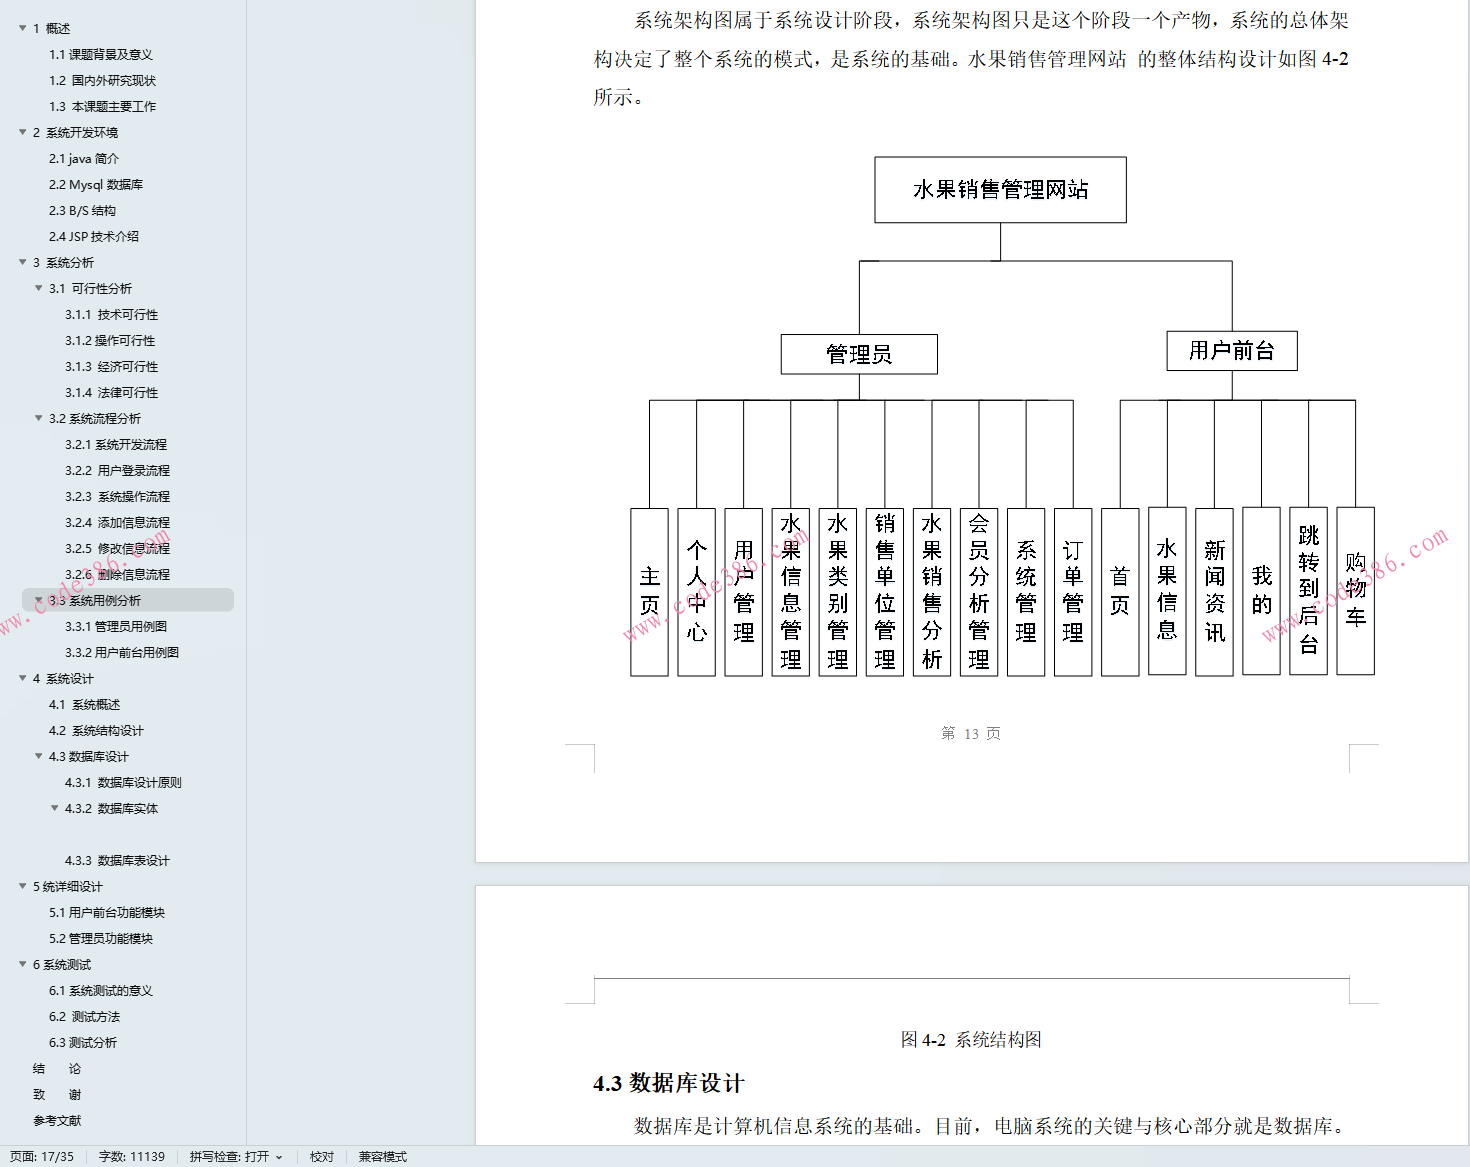
Task: Jump to heading "2.2 Mysql 数据库"
Action: (96, 184)
